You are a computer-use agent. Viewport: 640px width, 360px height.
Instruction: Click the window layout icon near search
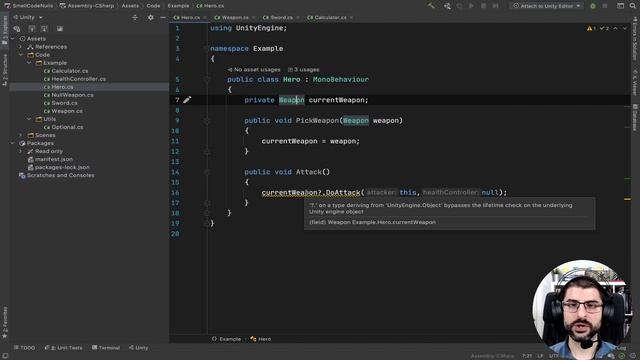click(620, 6)
